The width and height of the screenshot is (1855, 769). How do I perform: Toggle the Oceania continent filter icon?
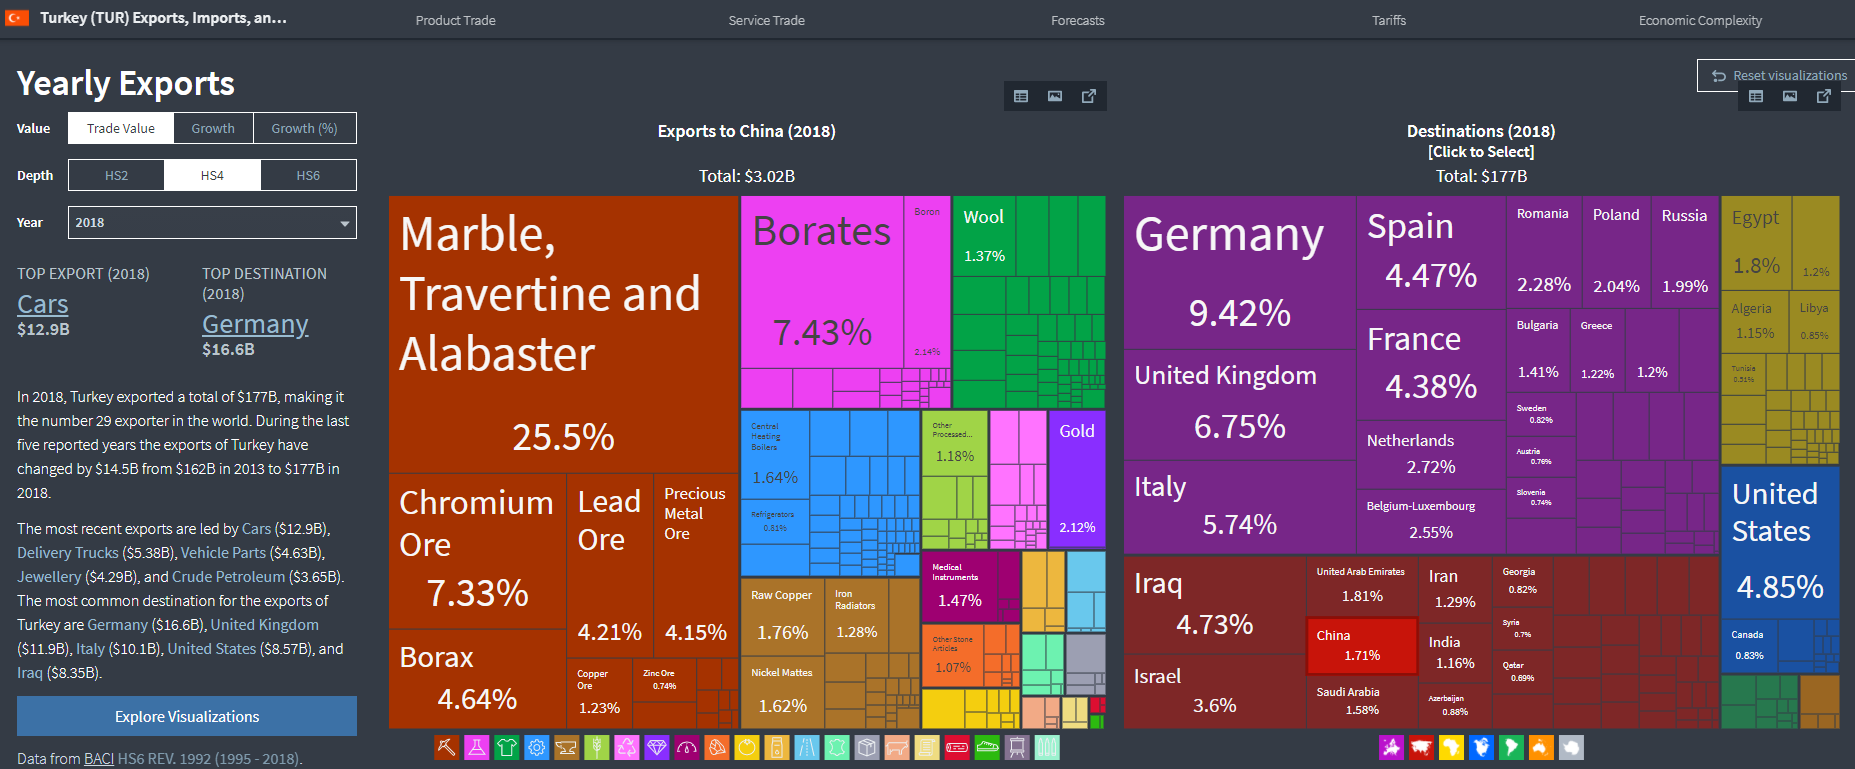(1541, 747)
